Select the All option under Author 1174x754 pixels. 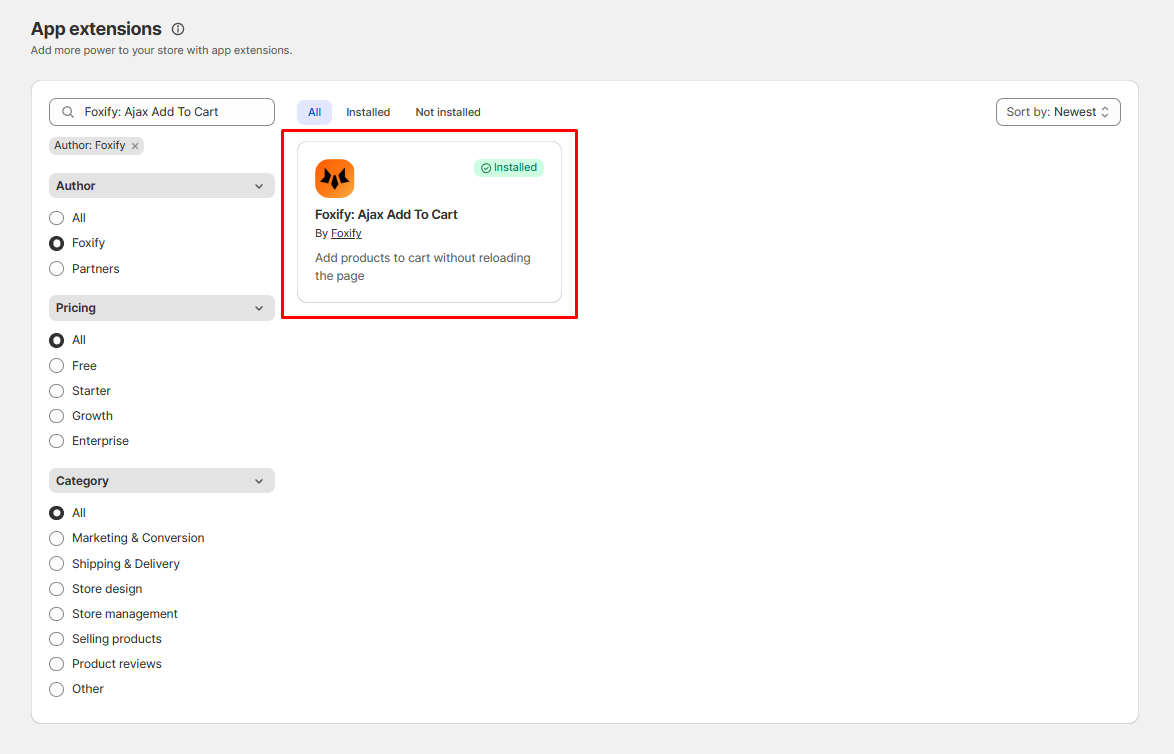pyautogui.click(x=56, y=218)
